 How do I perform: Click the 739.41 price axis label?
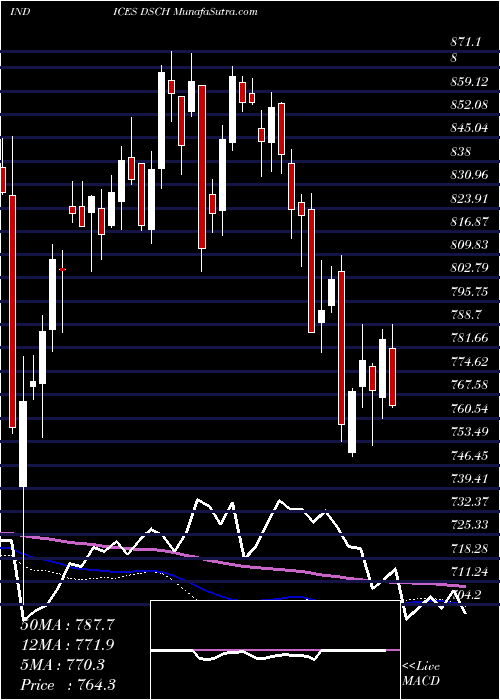click(x=469, y=478)
